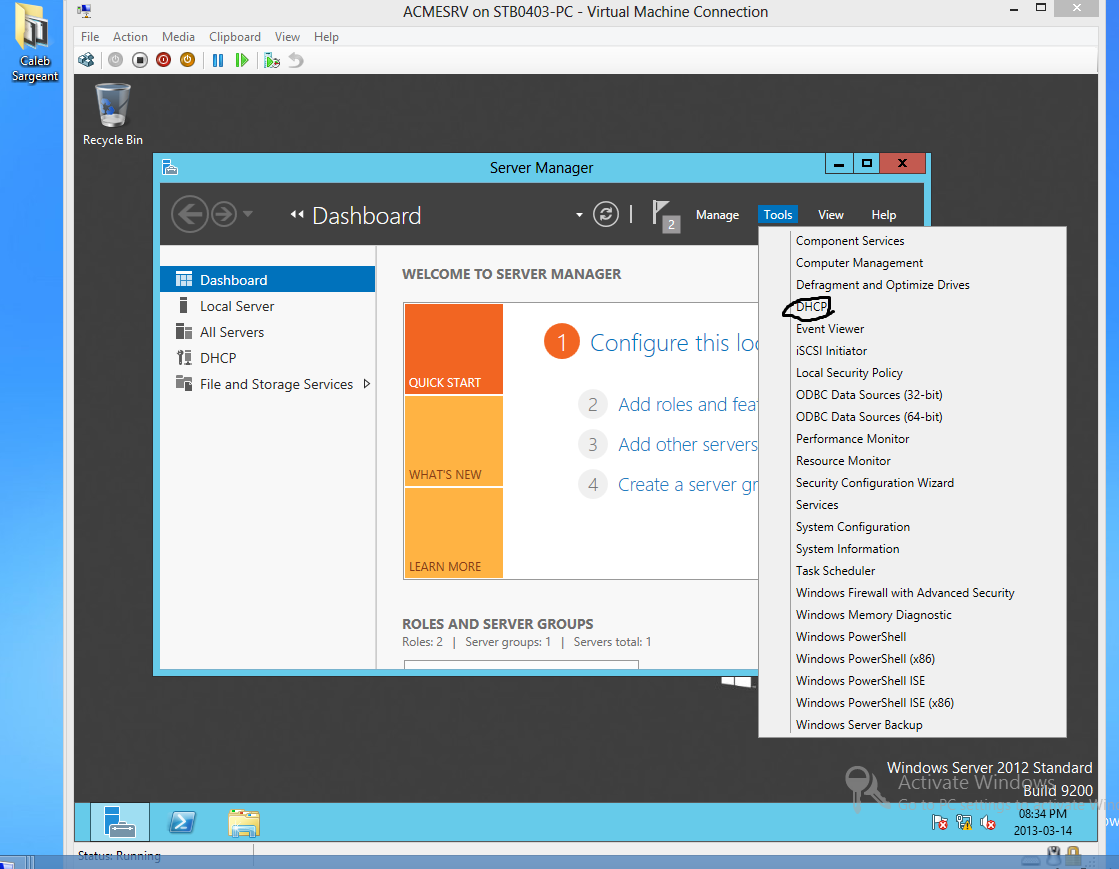This screenshot has height=869, width=1119.
Task: Choose Windows Server Backup
Action: pyautogui.click(x=859, y=725)
